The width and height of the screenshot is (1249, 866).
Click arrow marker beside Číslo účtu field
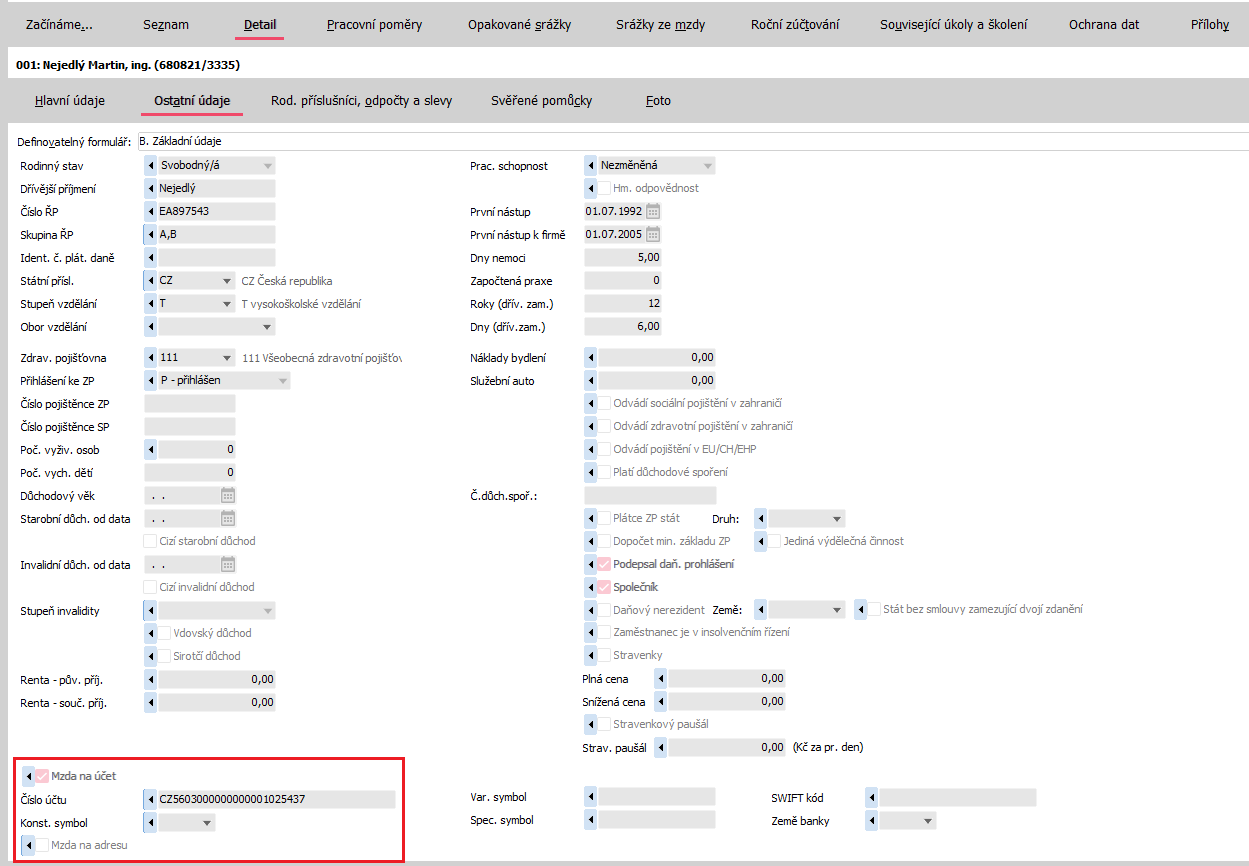coord(151,799)
